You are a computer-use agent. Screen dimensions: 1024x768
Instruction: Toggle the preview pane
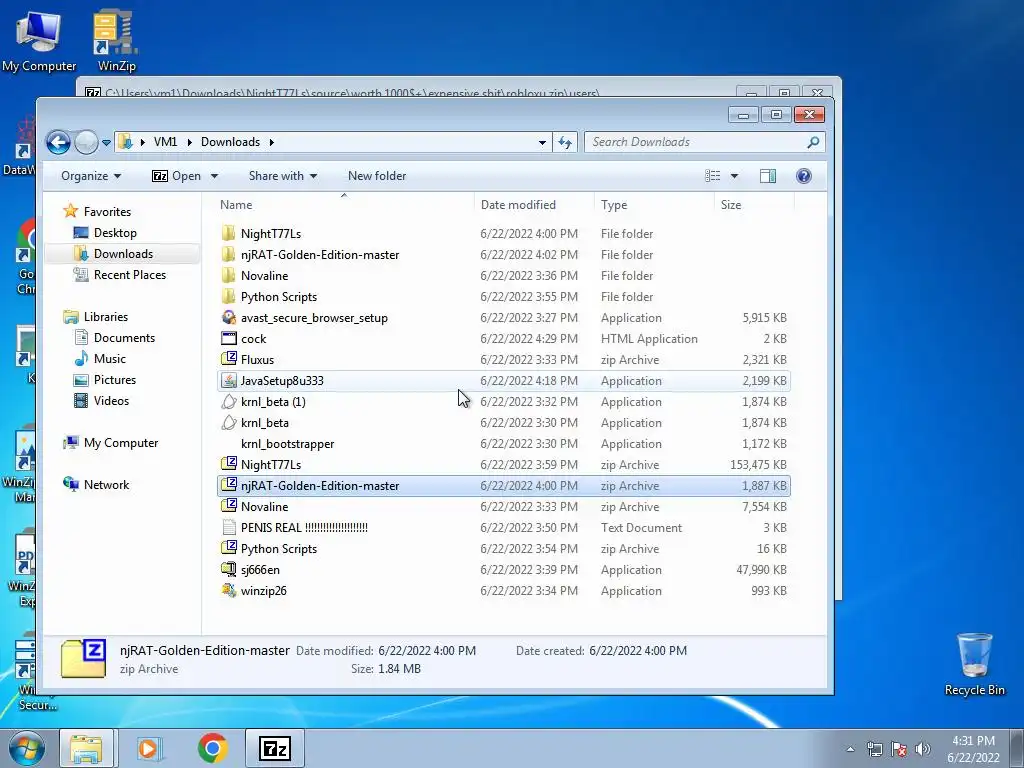[768, 176]
